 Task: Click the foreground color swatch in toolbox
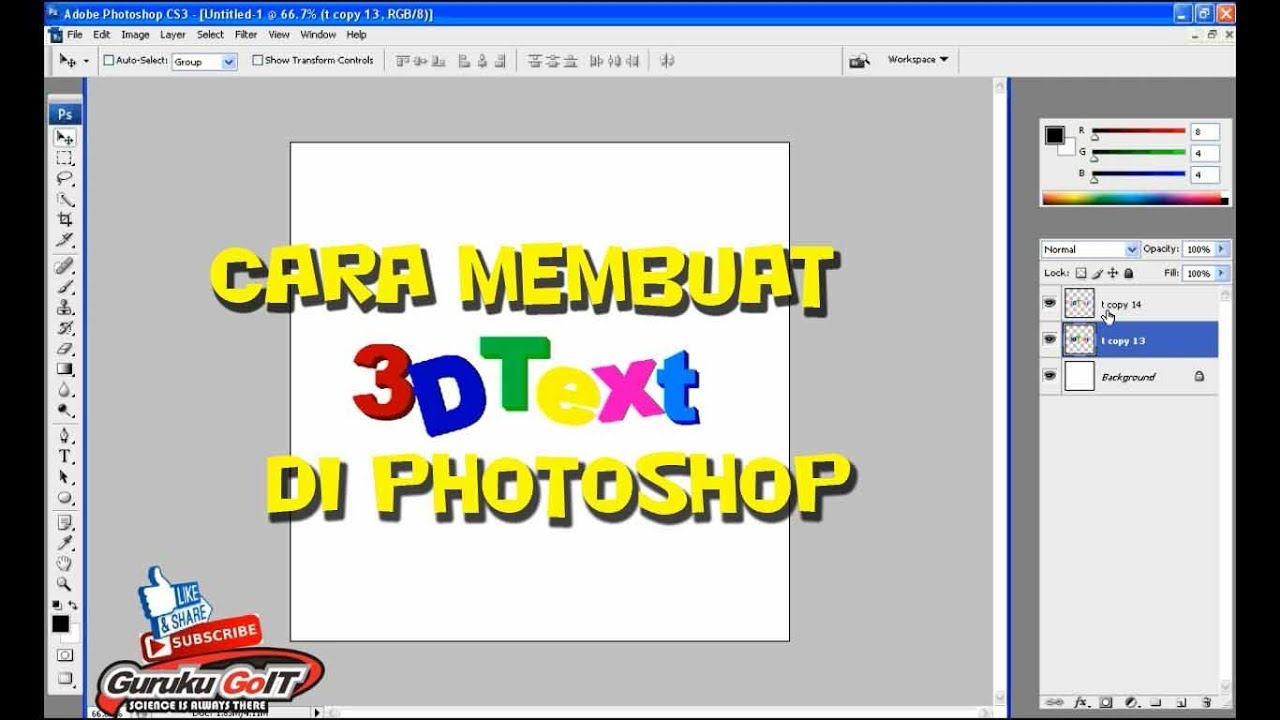61,625
